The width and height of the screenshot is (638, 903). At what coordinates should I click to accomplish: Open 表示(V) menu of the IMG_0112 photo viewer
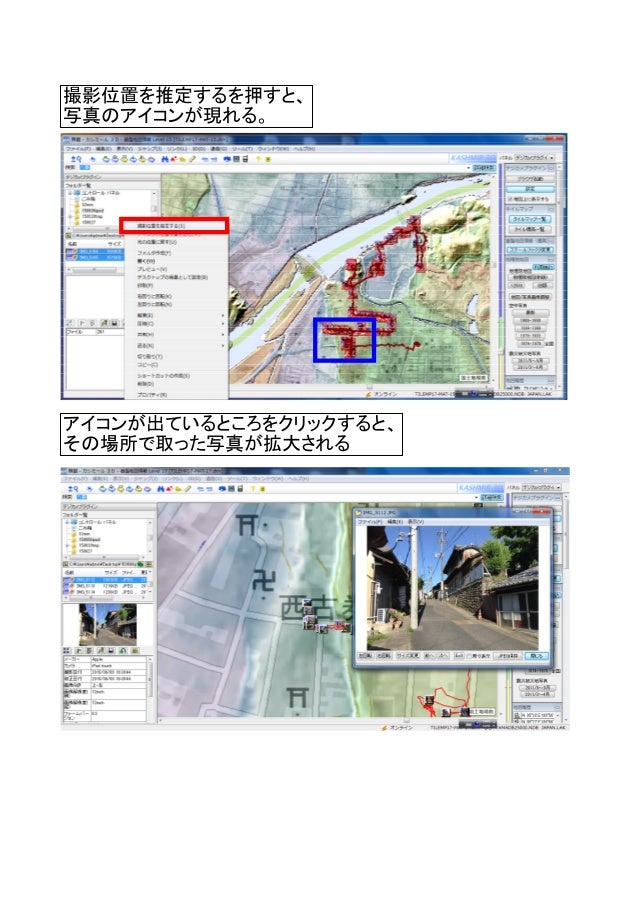416,522
